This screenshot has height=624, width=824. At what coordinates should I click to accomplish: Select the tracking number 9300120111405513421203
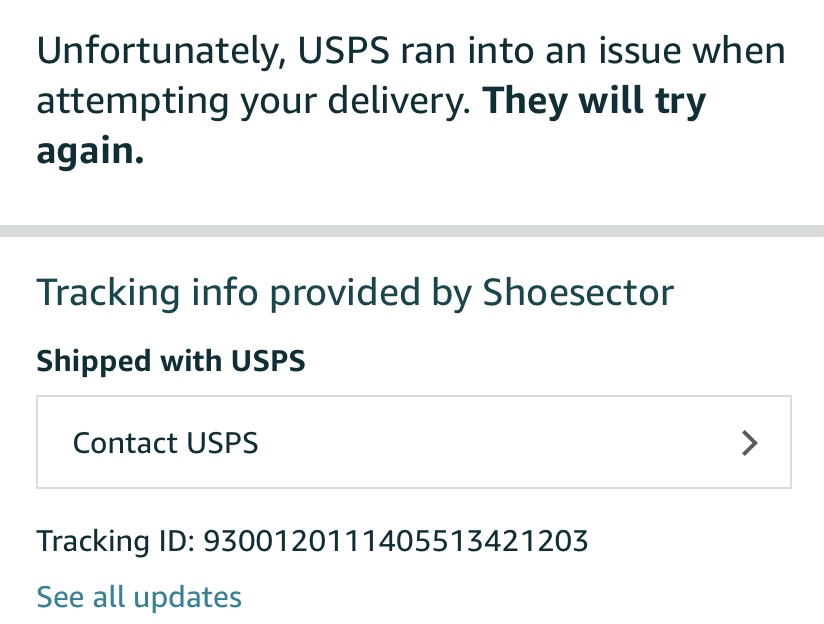point(395,542)
